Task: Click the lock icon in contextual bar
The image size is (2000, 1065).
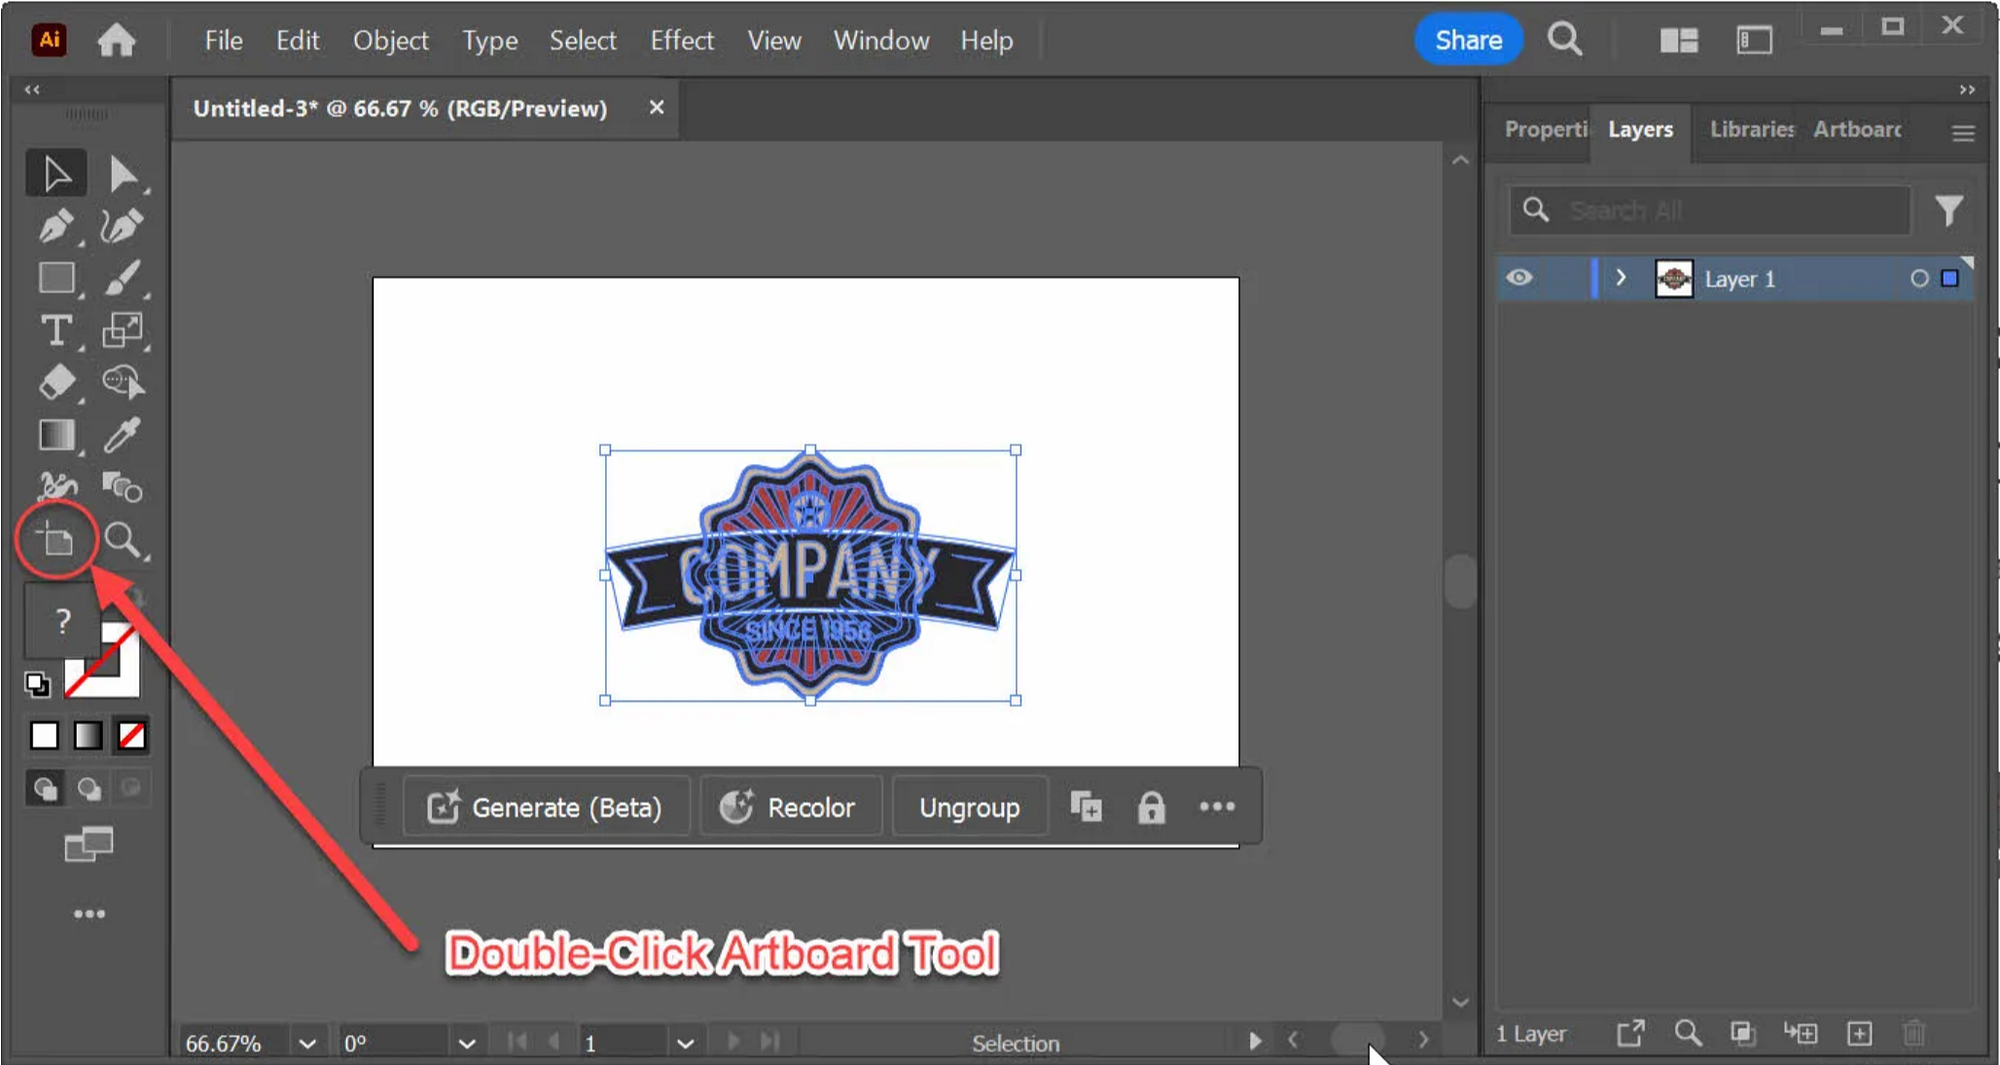Action: (1151, 807)
